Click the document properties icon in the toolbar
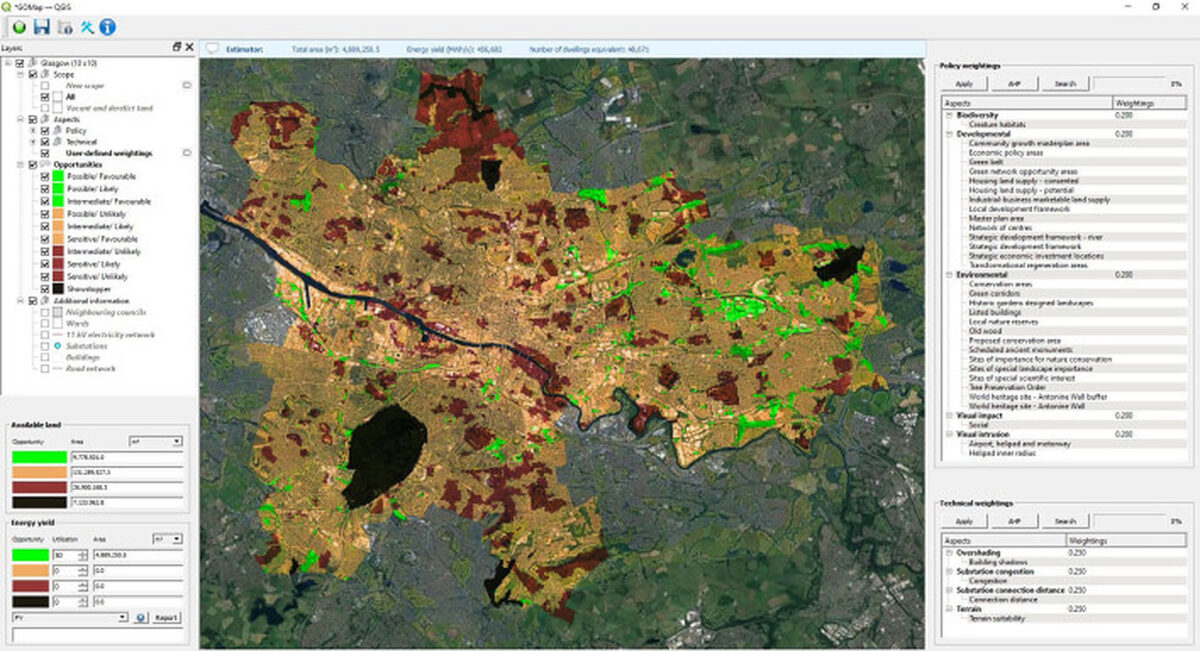This screenshot has height=651, width=1200. click(64, 26)
